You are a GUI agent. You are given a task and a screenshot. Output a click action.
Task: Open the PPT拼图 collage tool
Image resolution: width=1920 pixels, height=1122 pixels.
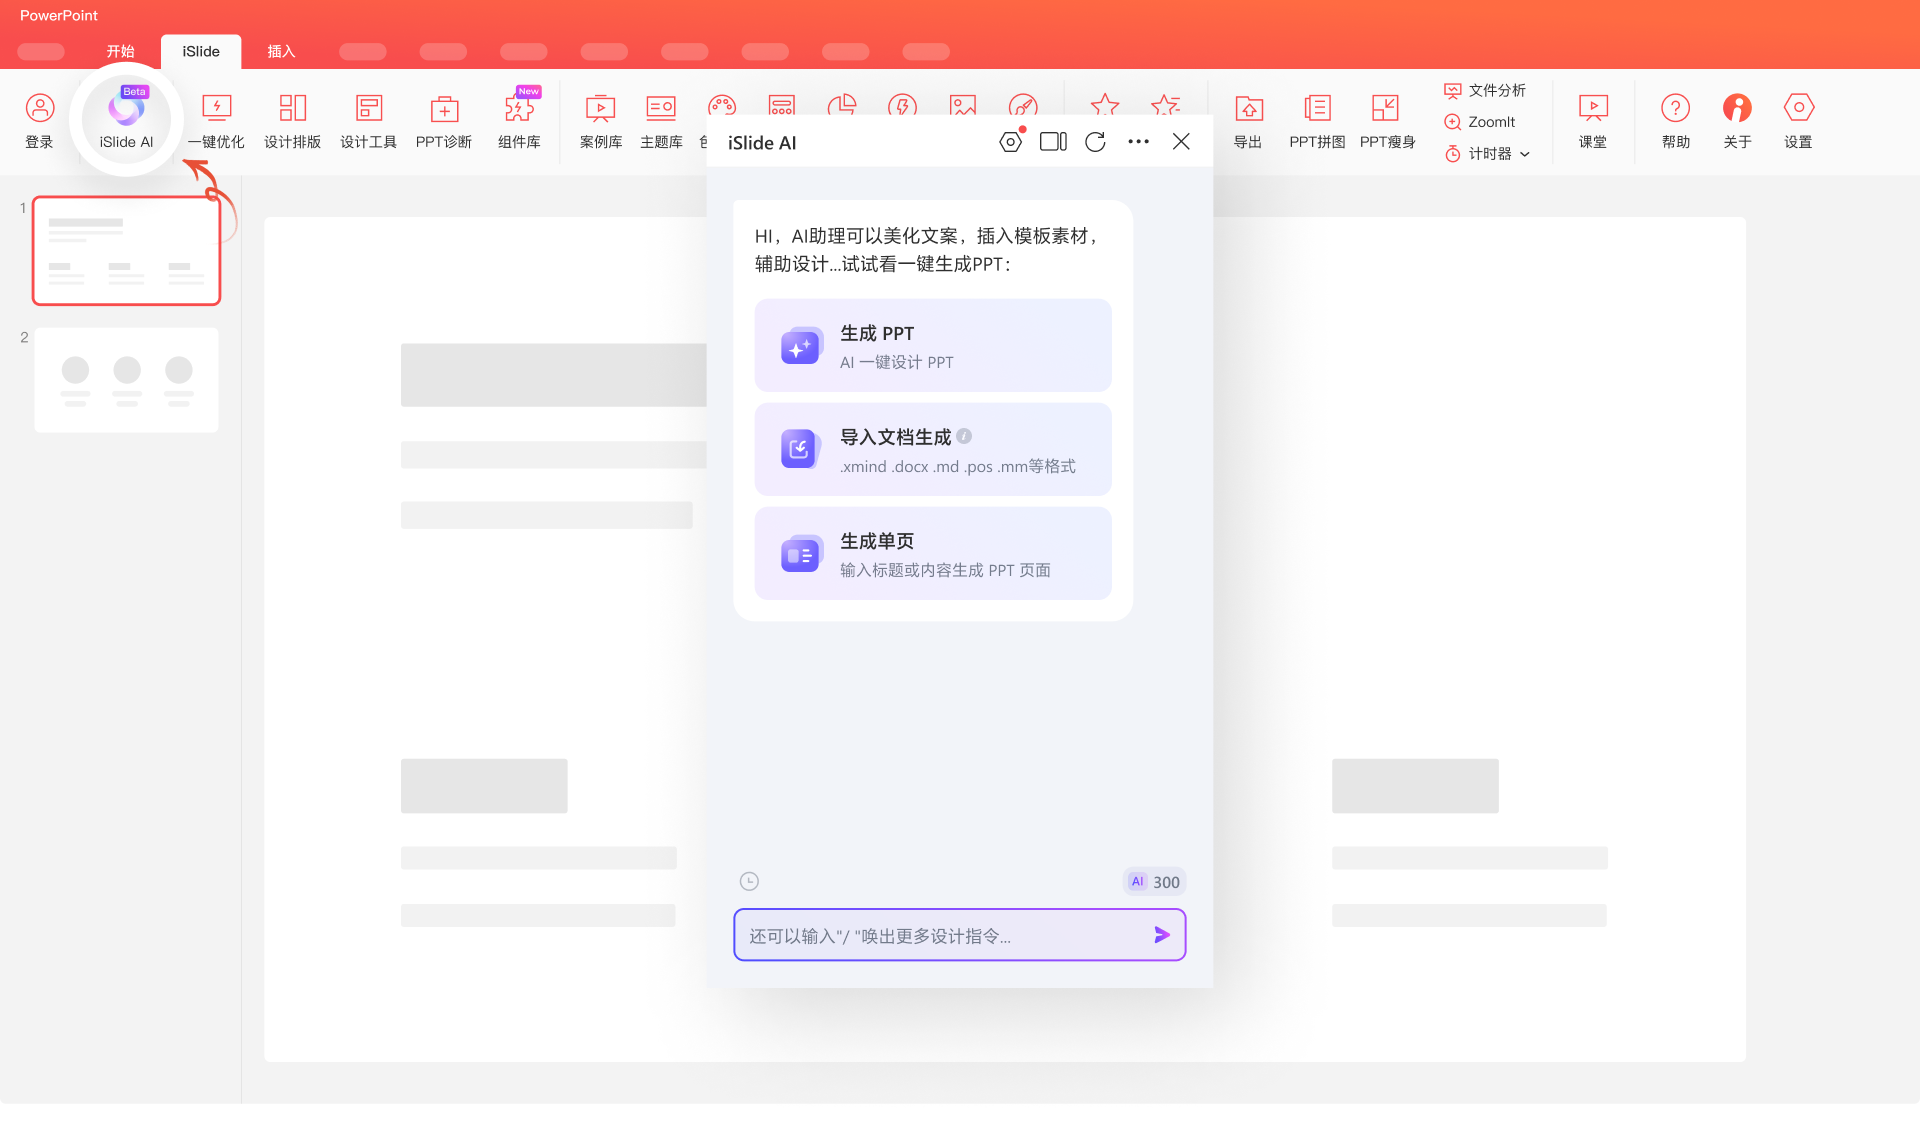tap(1316, 120)
